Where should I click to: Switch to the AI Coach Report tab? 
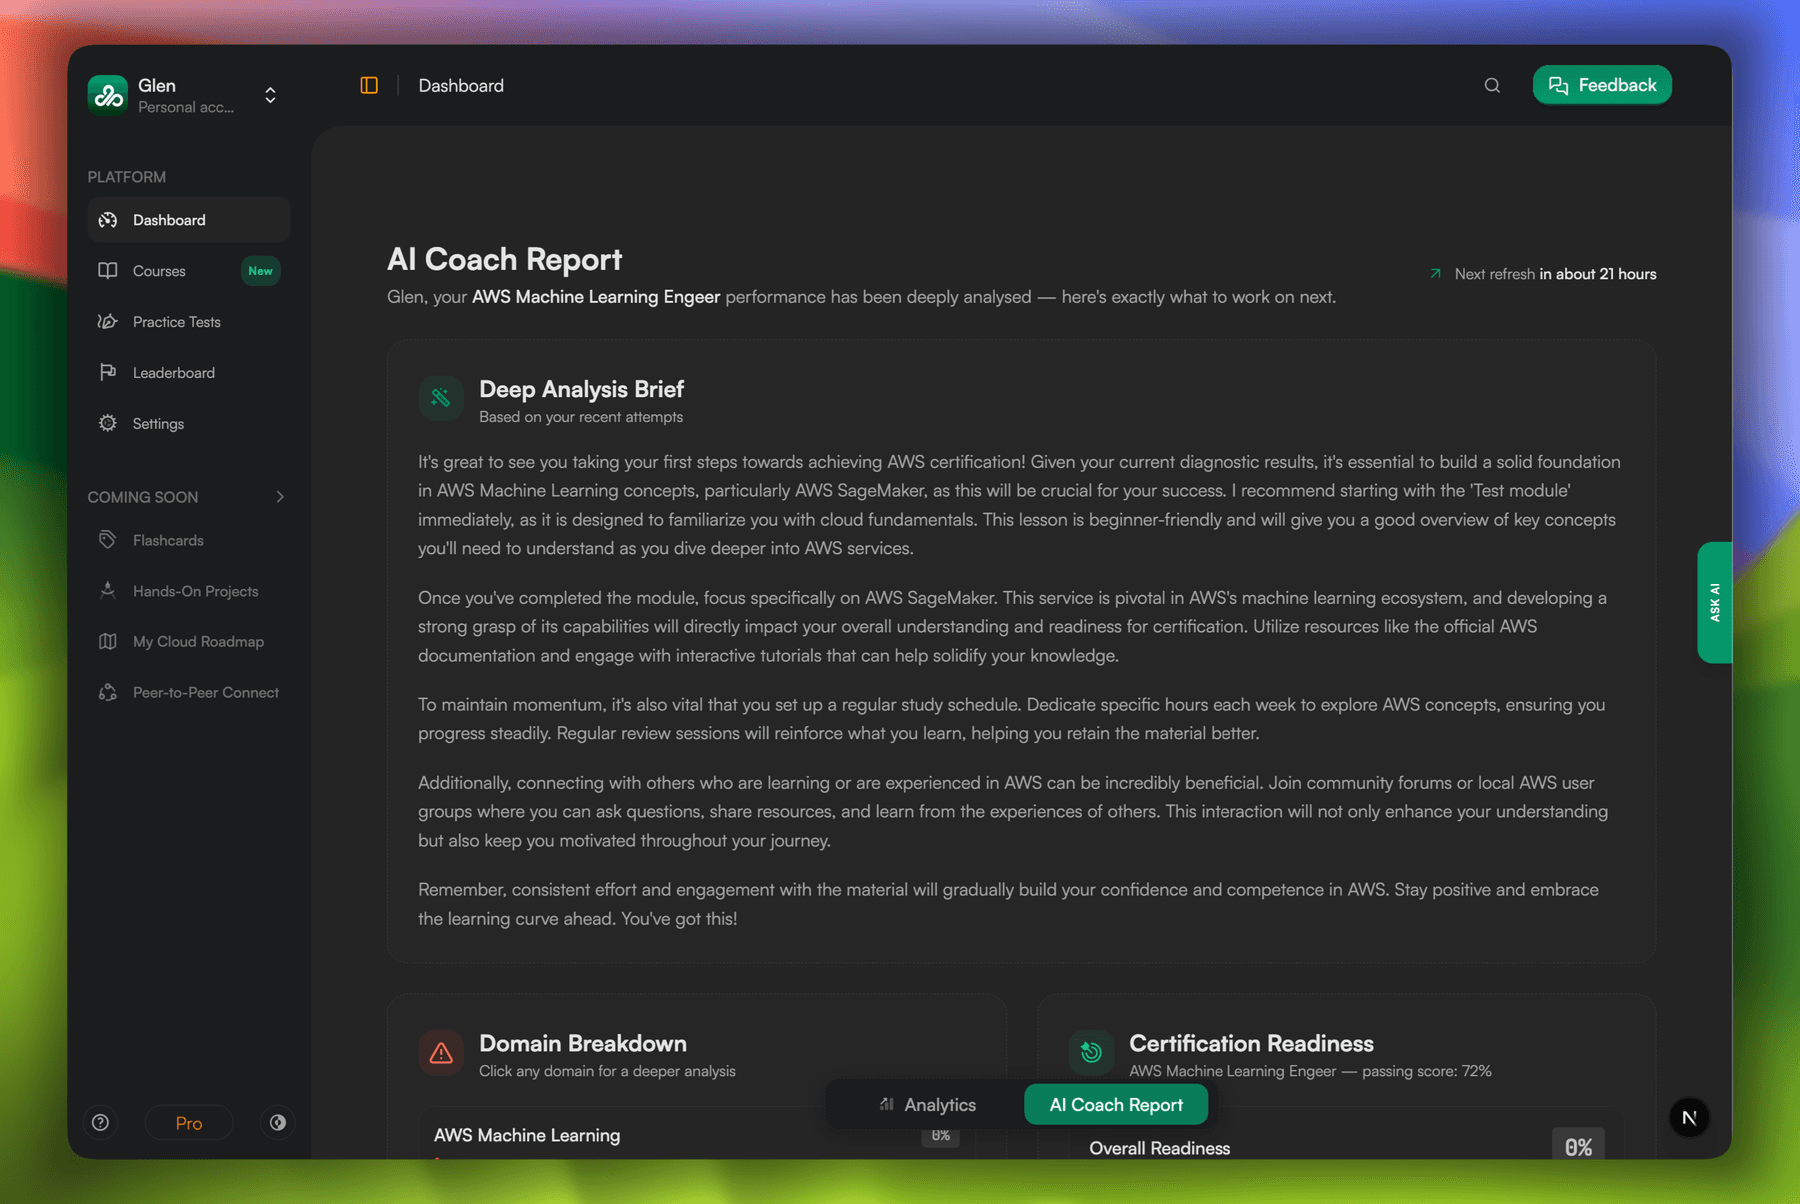pos(1116,1105)
